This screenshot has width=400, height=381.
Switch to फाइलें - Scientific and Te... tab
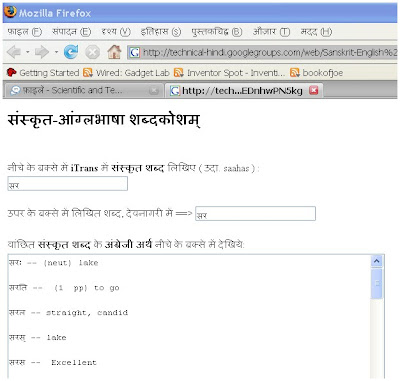(x=83, y=90)
